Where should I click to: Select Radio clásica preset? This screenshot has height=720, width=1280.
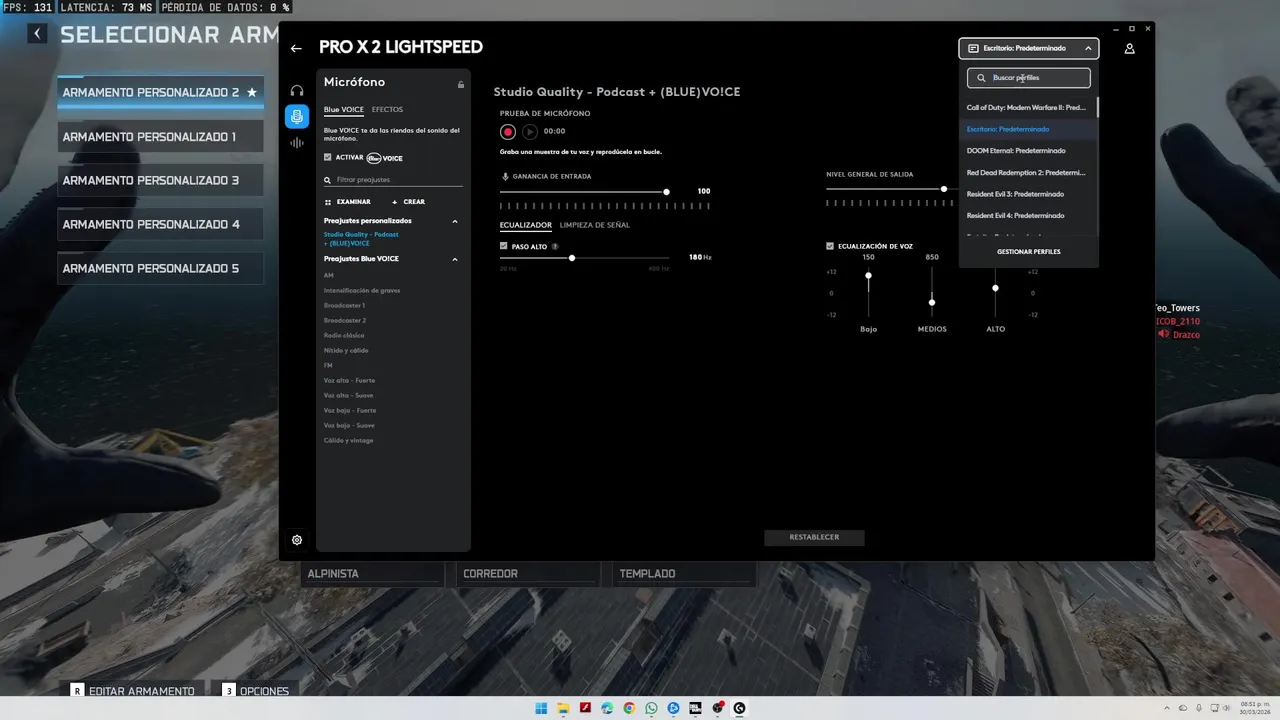coord(344,335)
